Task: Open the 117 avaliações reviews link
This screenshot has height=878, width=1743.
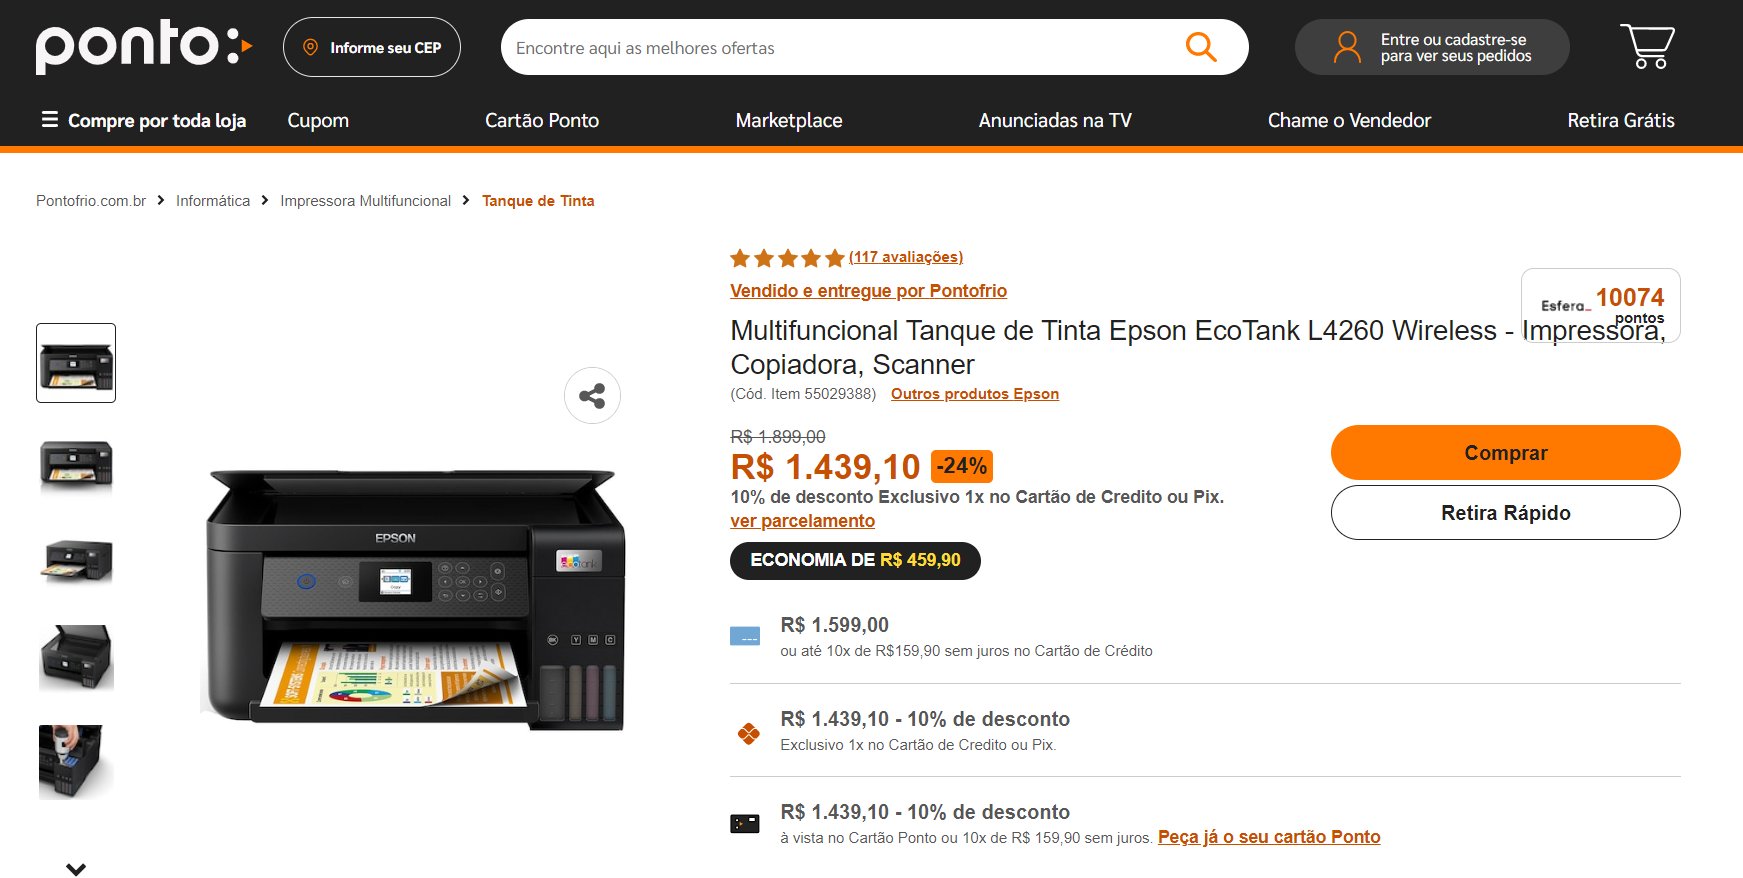Action: [906, 257]
